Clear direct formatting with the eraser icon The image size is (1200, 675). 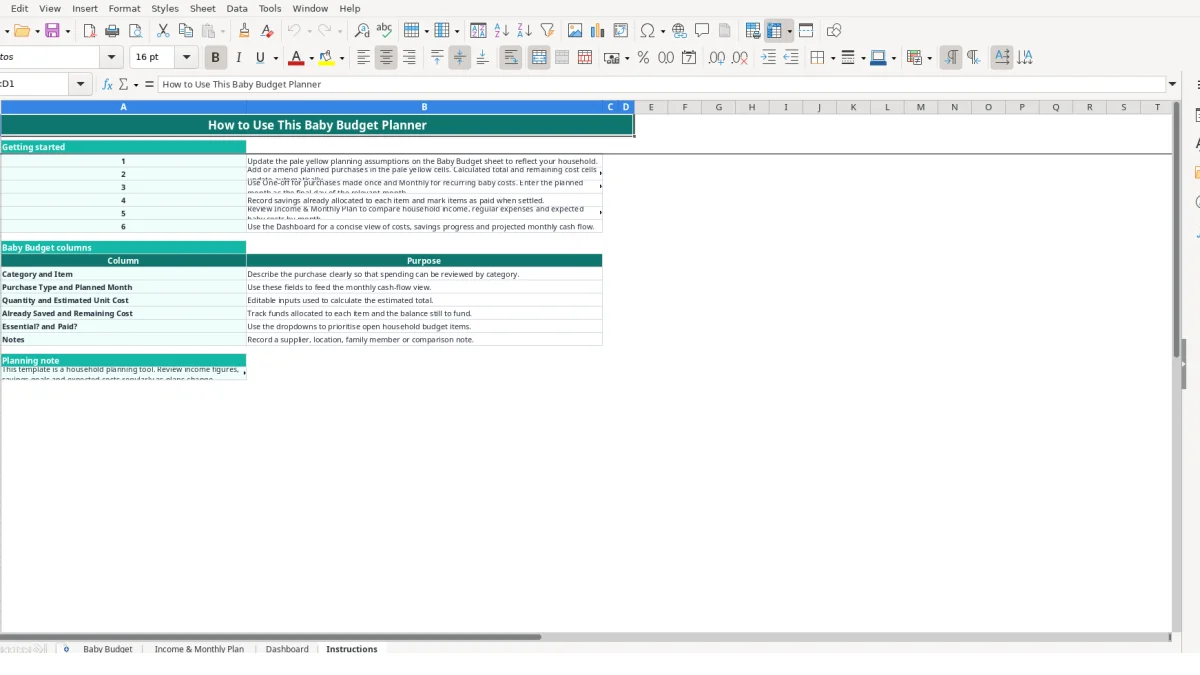point(266,31)
